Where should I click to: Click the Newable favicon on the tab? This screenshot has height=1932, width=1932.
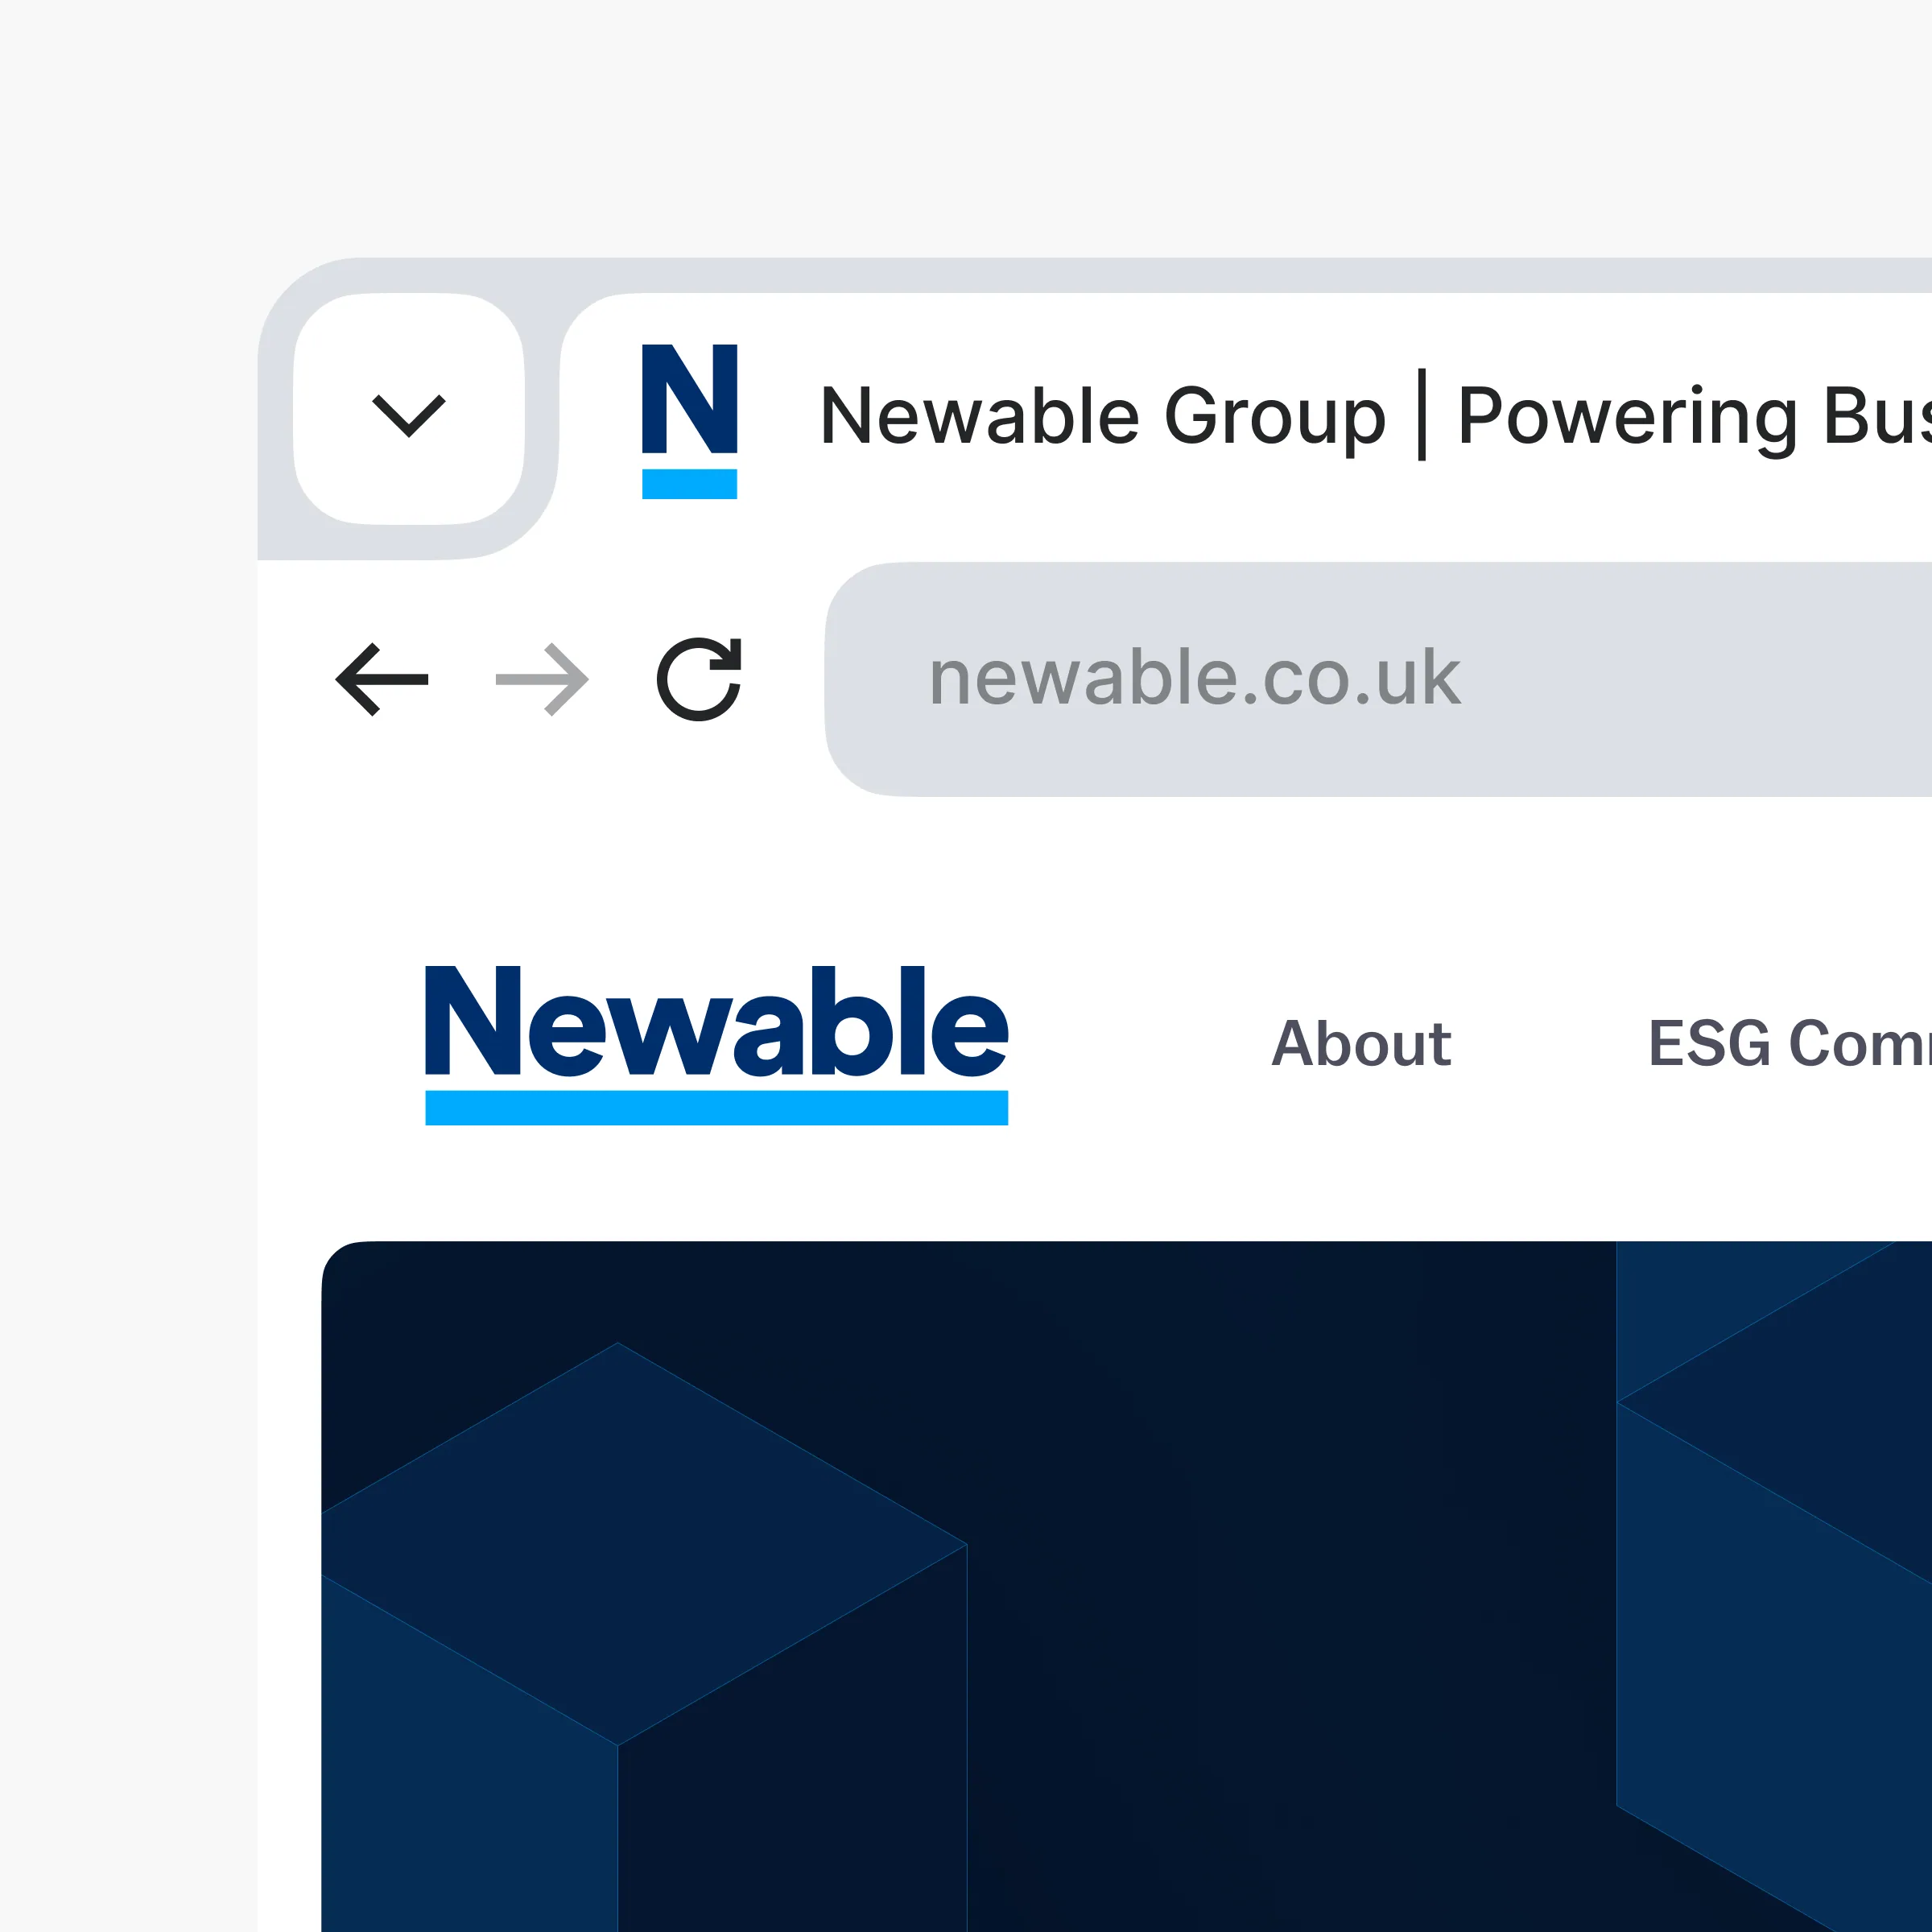[689, 421]
